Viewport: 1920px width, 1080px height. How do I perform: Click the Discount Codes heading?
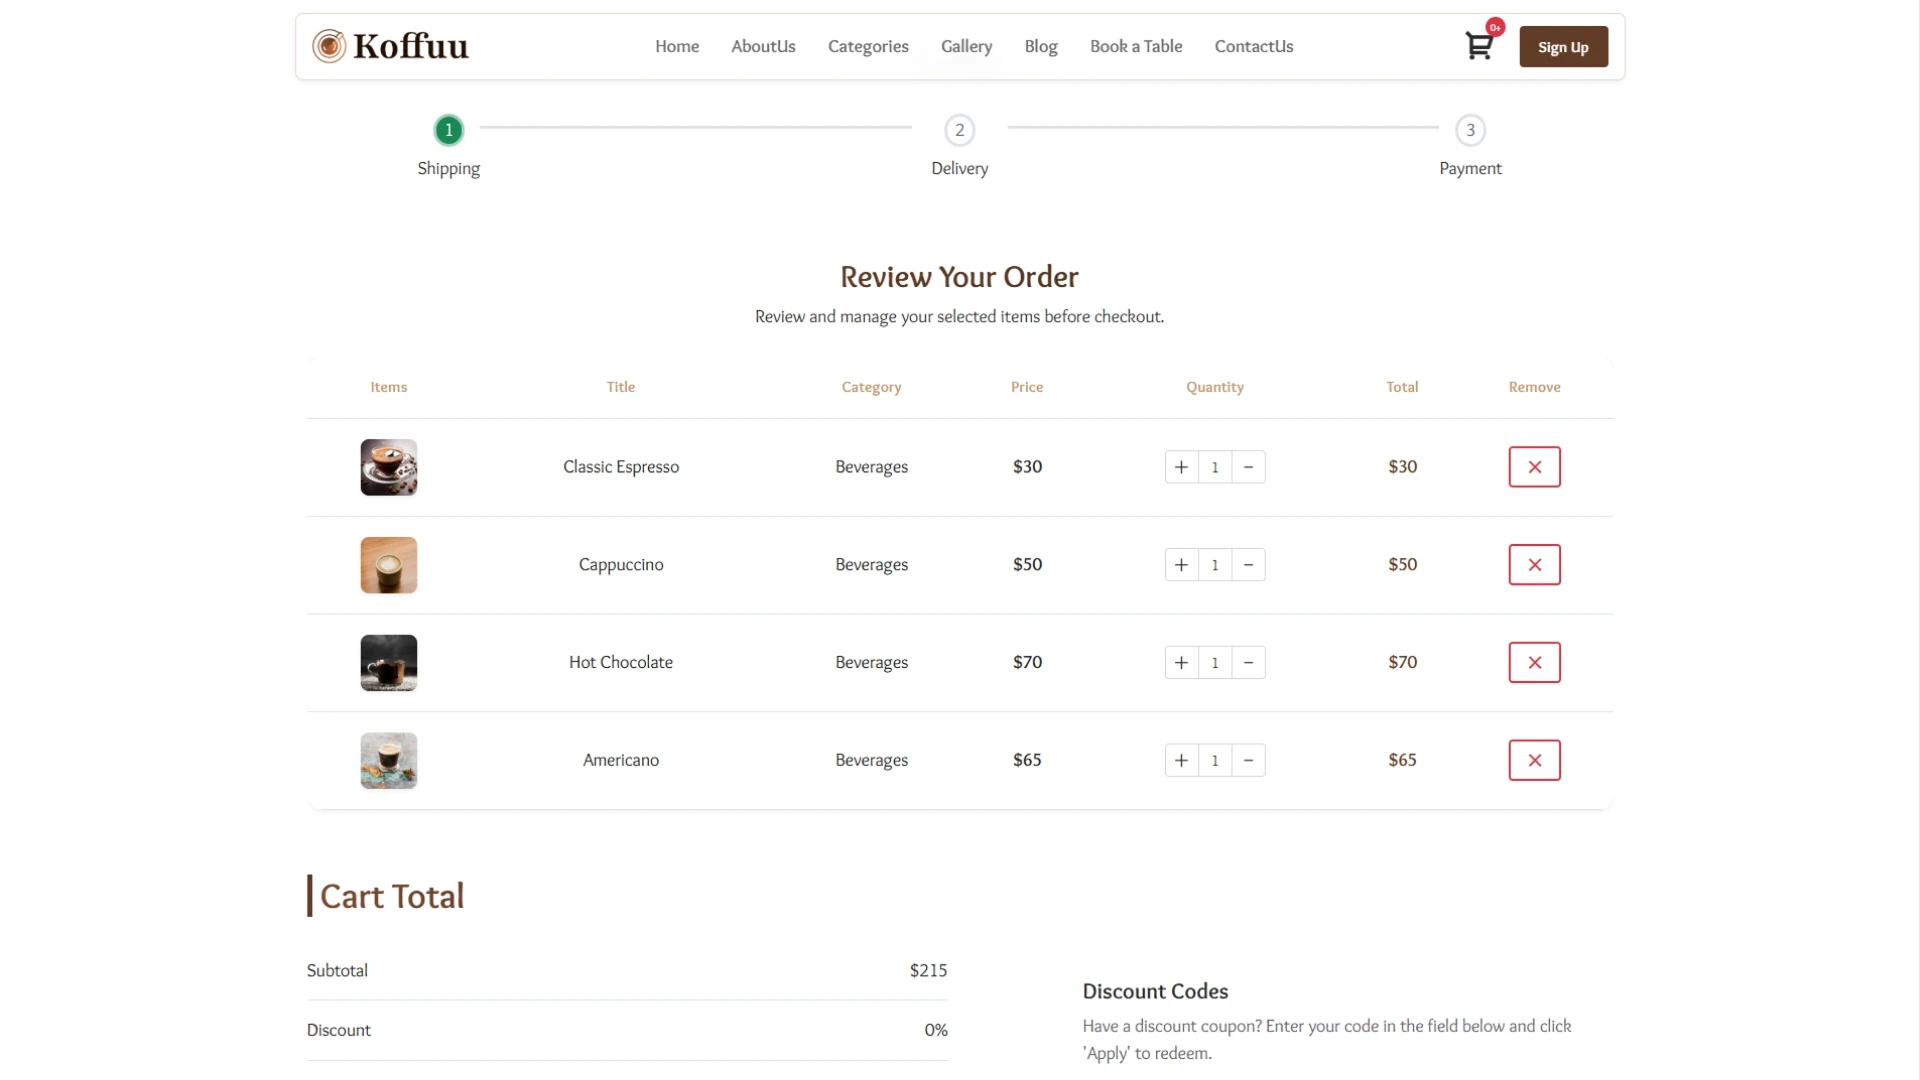(1155, 991)
